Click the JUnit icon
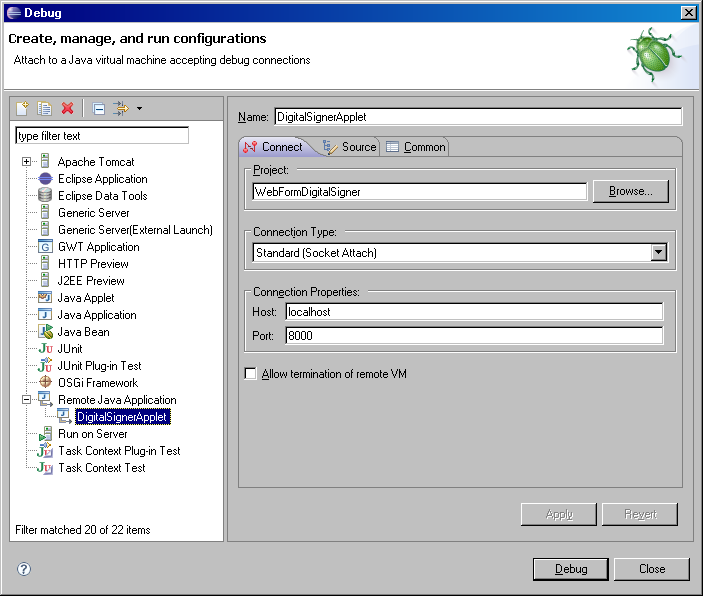 45,348
